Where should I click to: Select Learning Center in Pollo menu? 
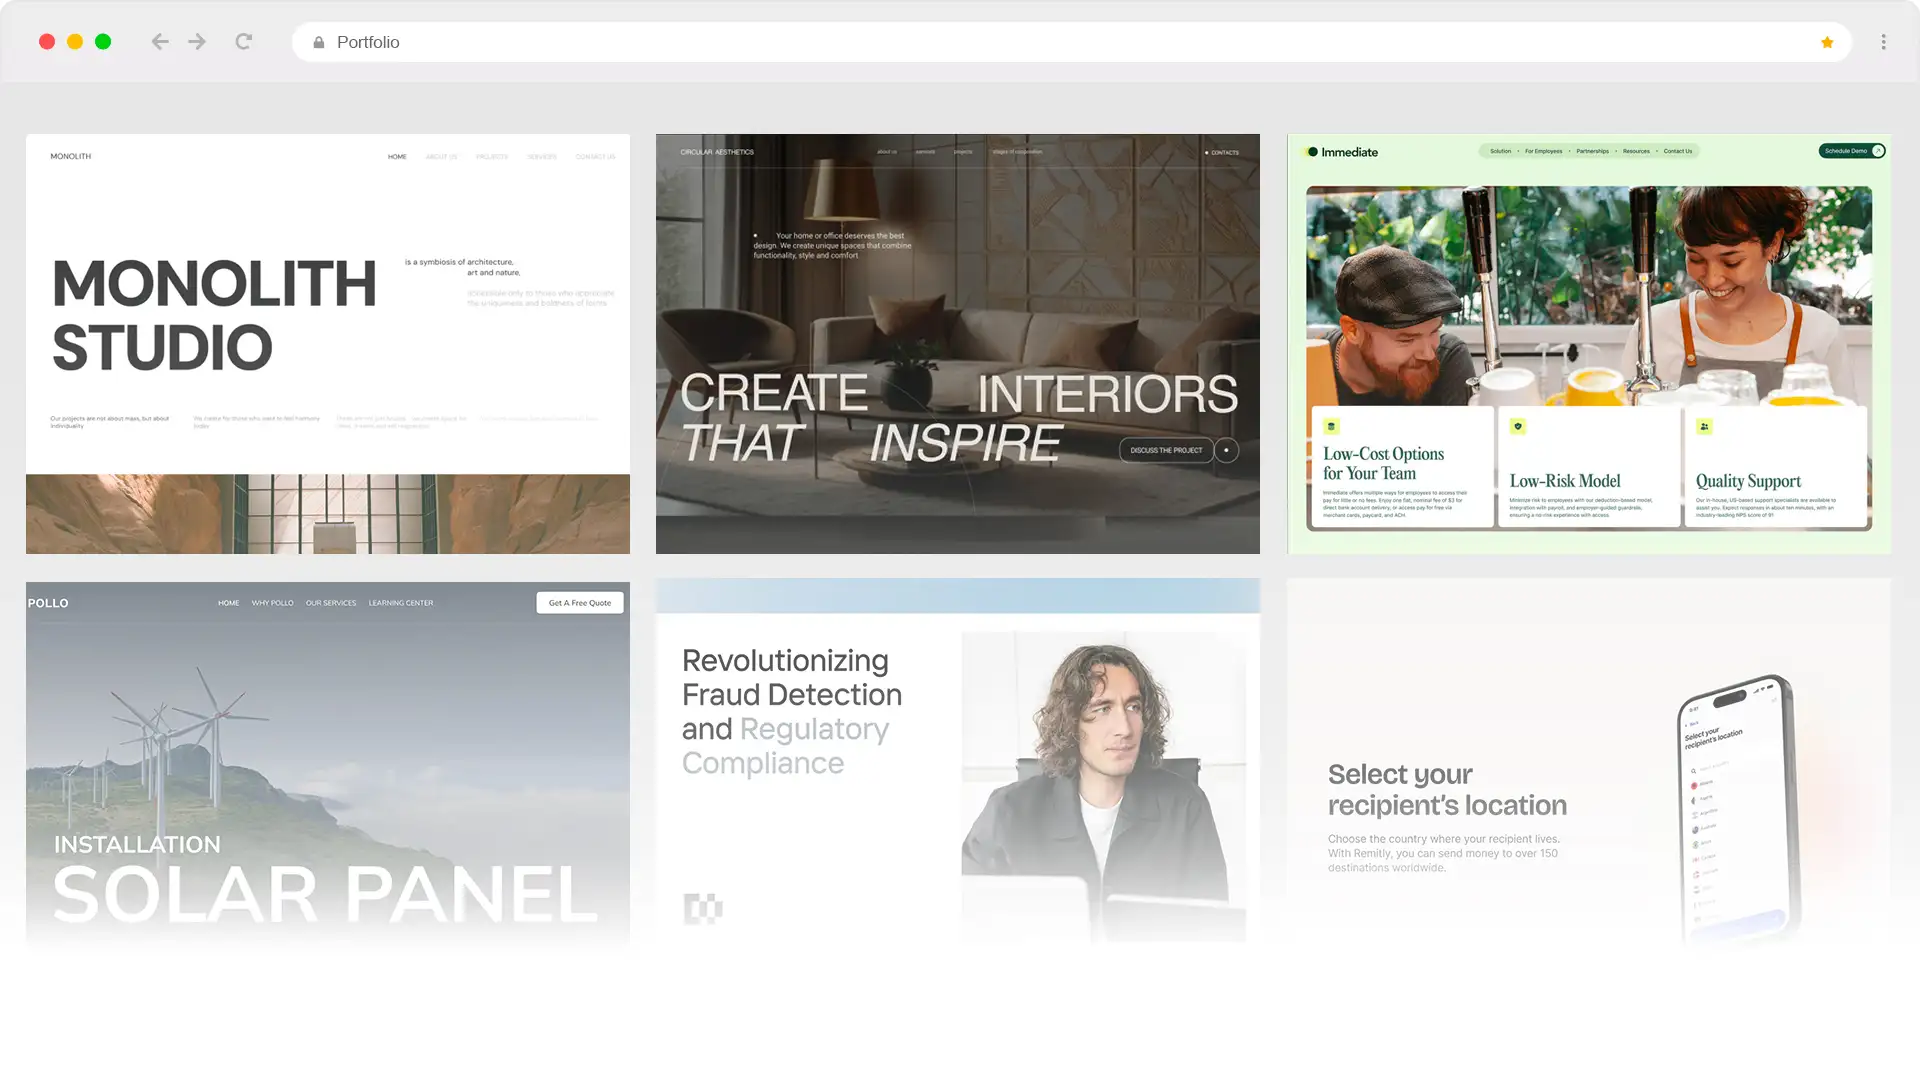(x=400, y=603)
